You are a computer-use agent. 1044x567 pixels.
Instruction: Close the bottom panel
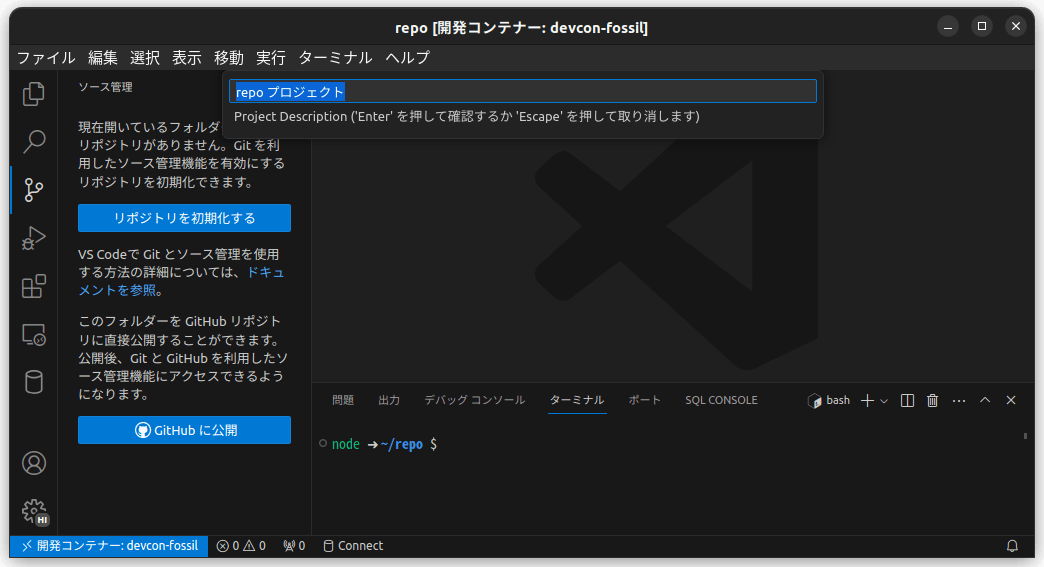[x=1011, y=400]
